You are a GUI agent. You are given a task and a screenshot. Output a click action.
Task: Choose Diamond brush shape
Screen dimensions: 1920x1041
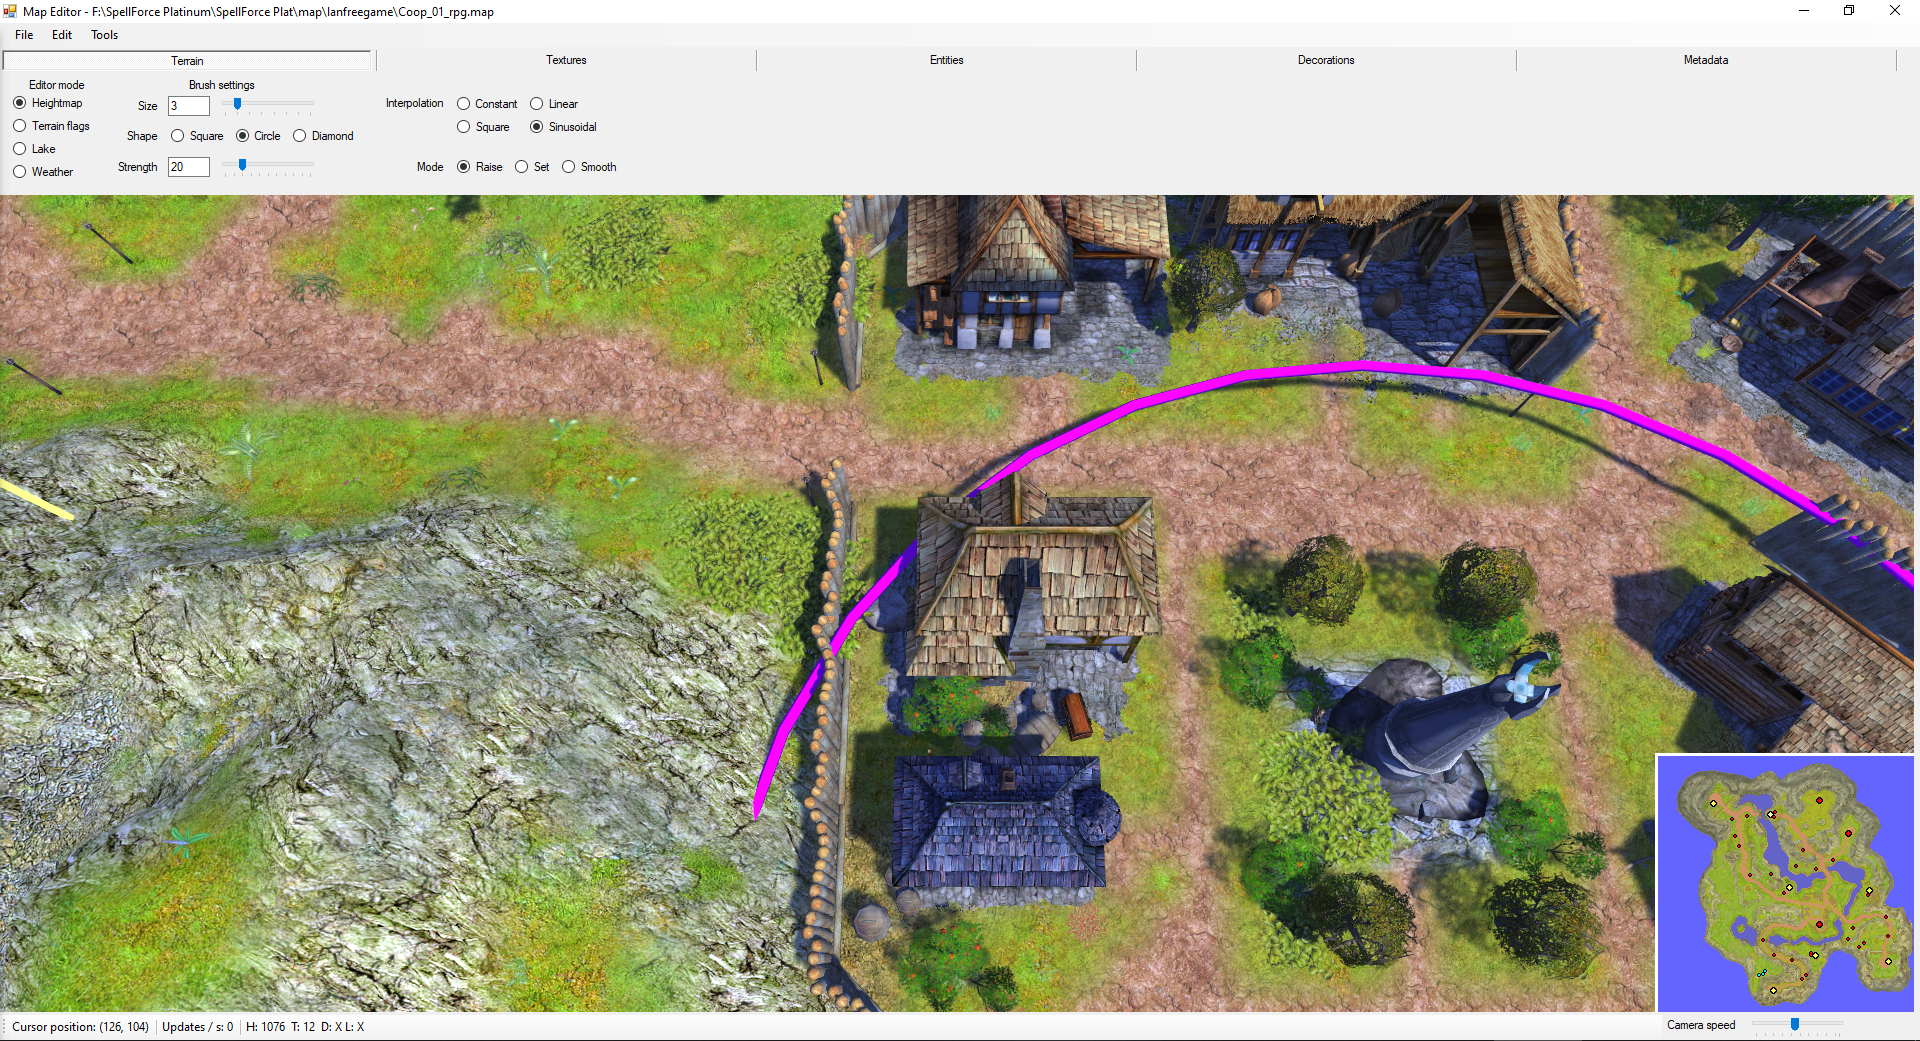tap(324, 136)
